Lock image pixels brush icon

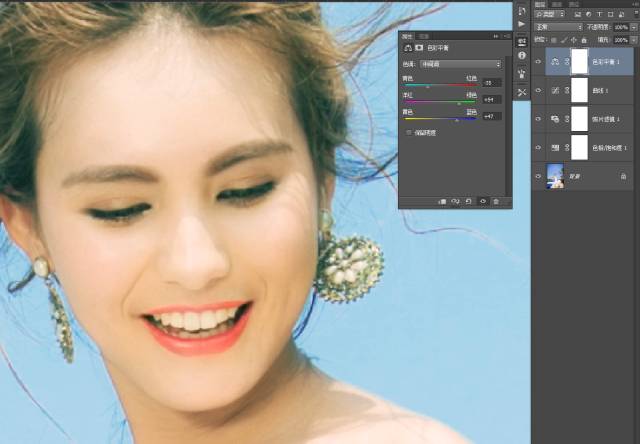[x=564, y=40]
